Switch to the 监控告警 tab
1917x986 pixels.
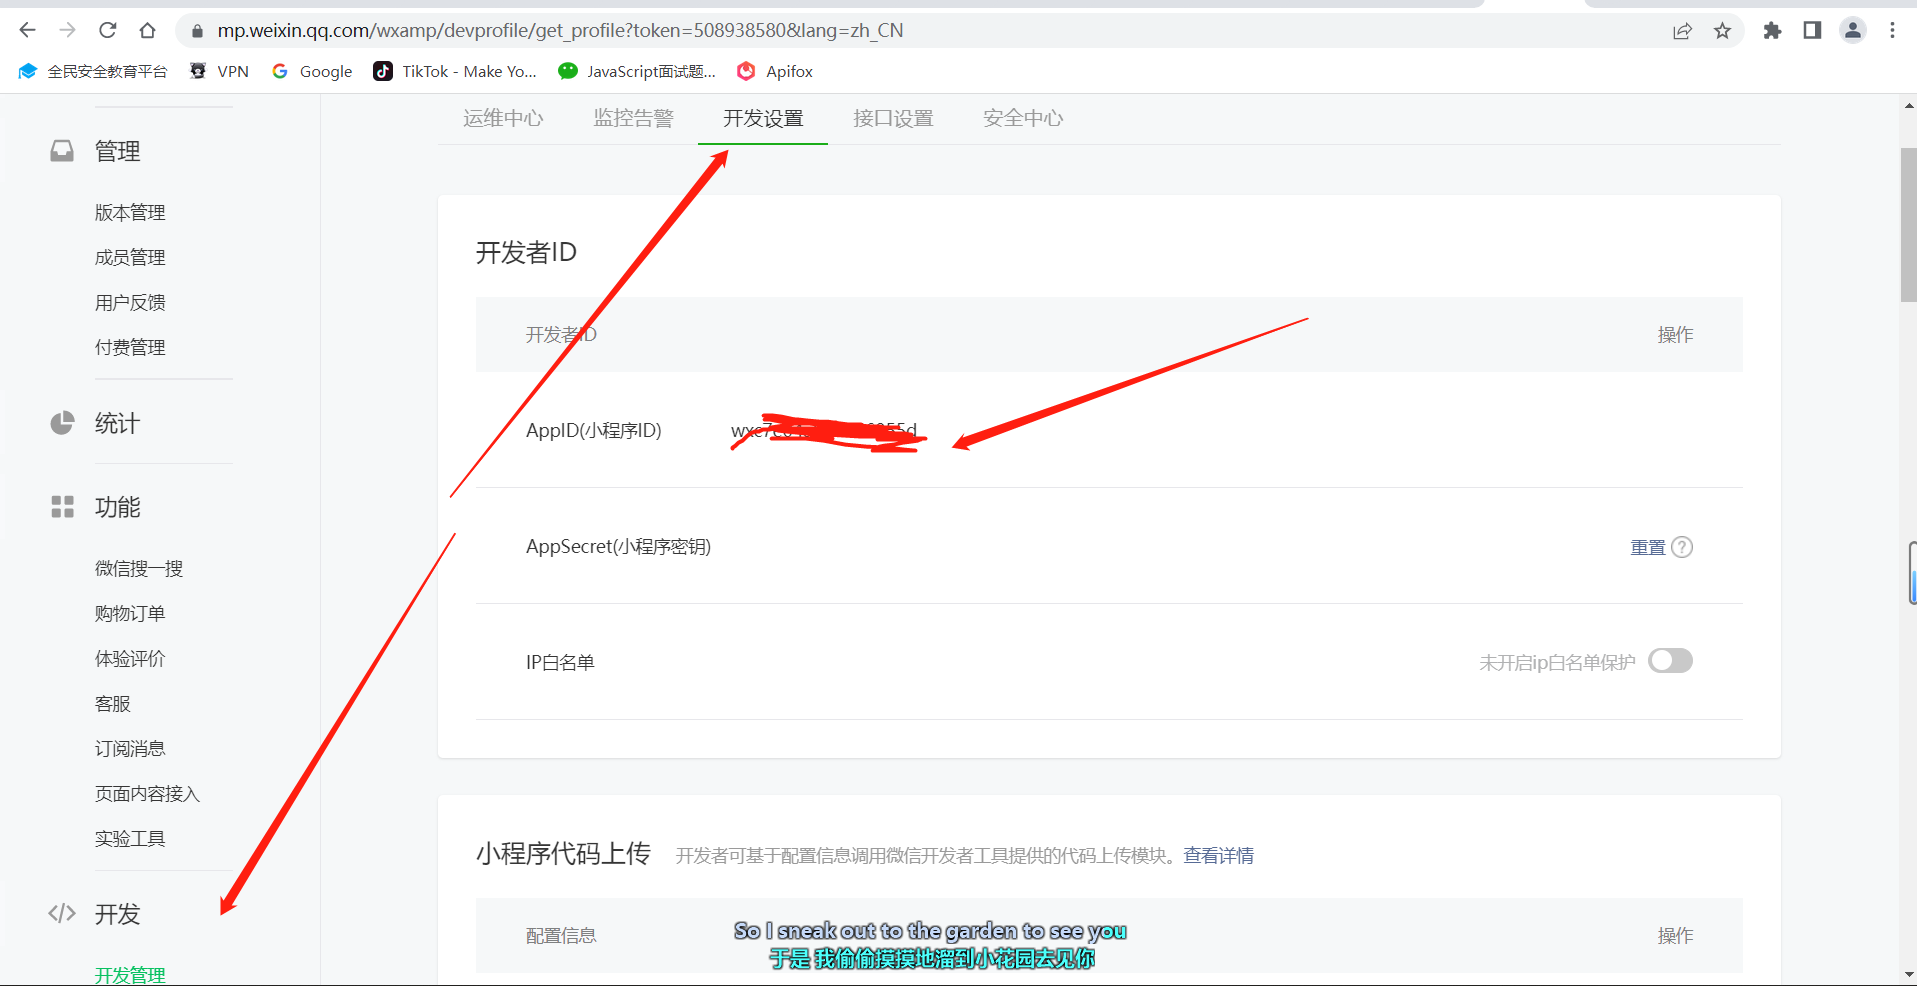coord(633,118)
